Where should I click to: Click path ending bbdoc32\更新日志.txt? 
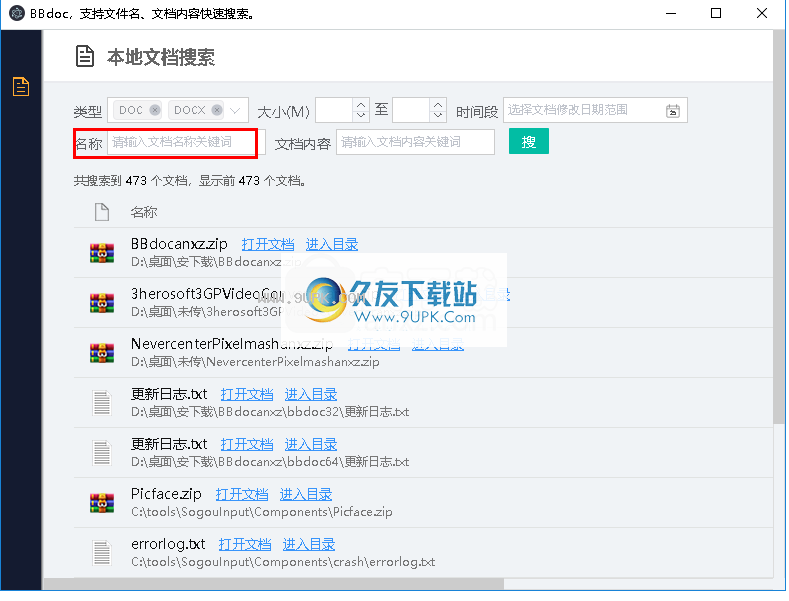tap(270, 412)
